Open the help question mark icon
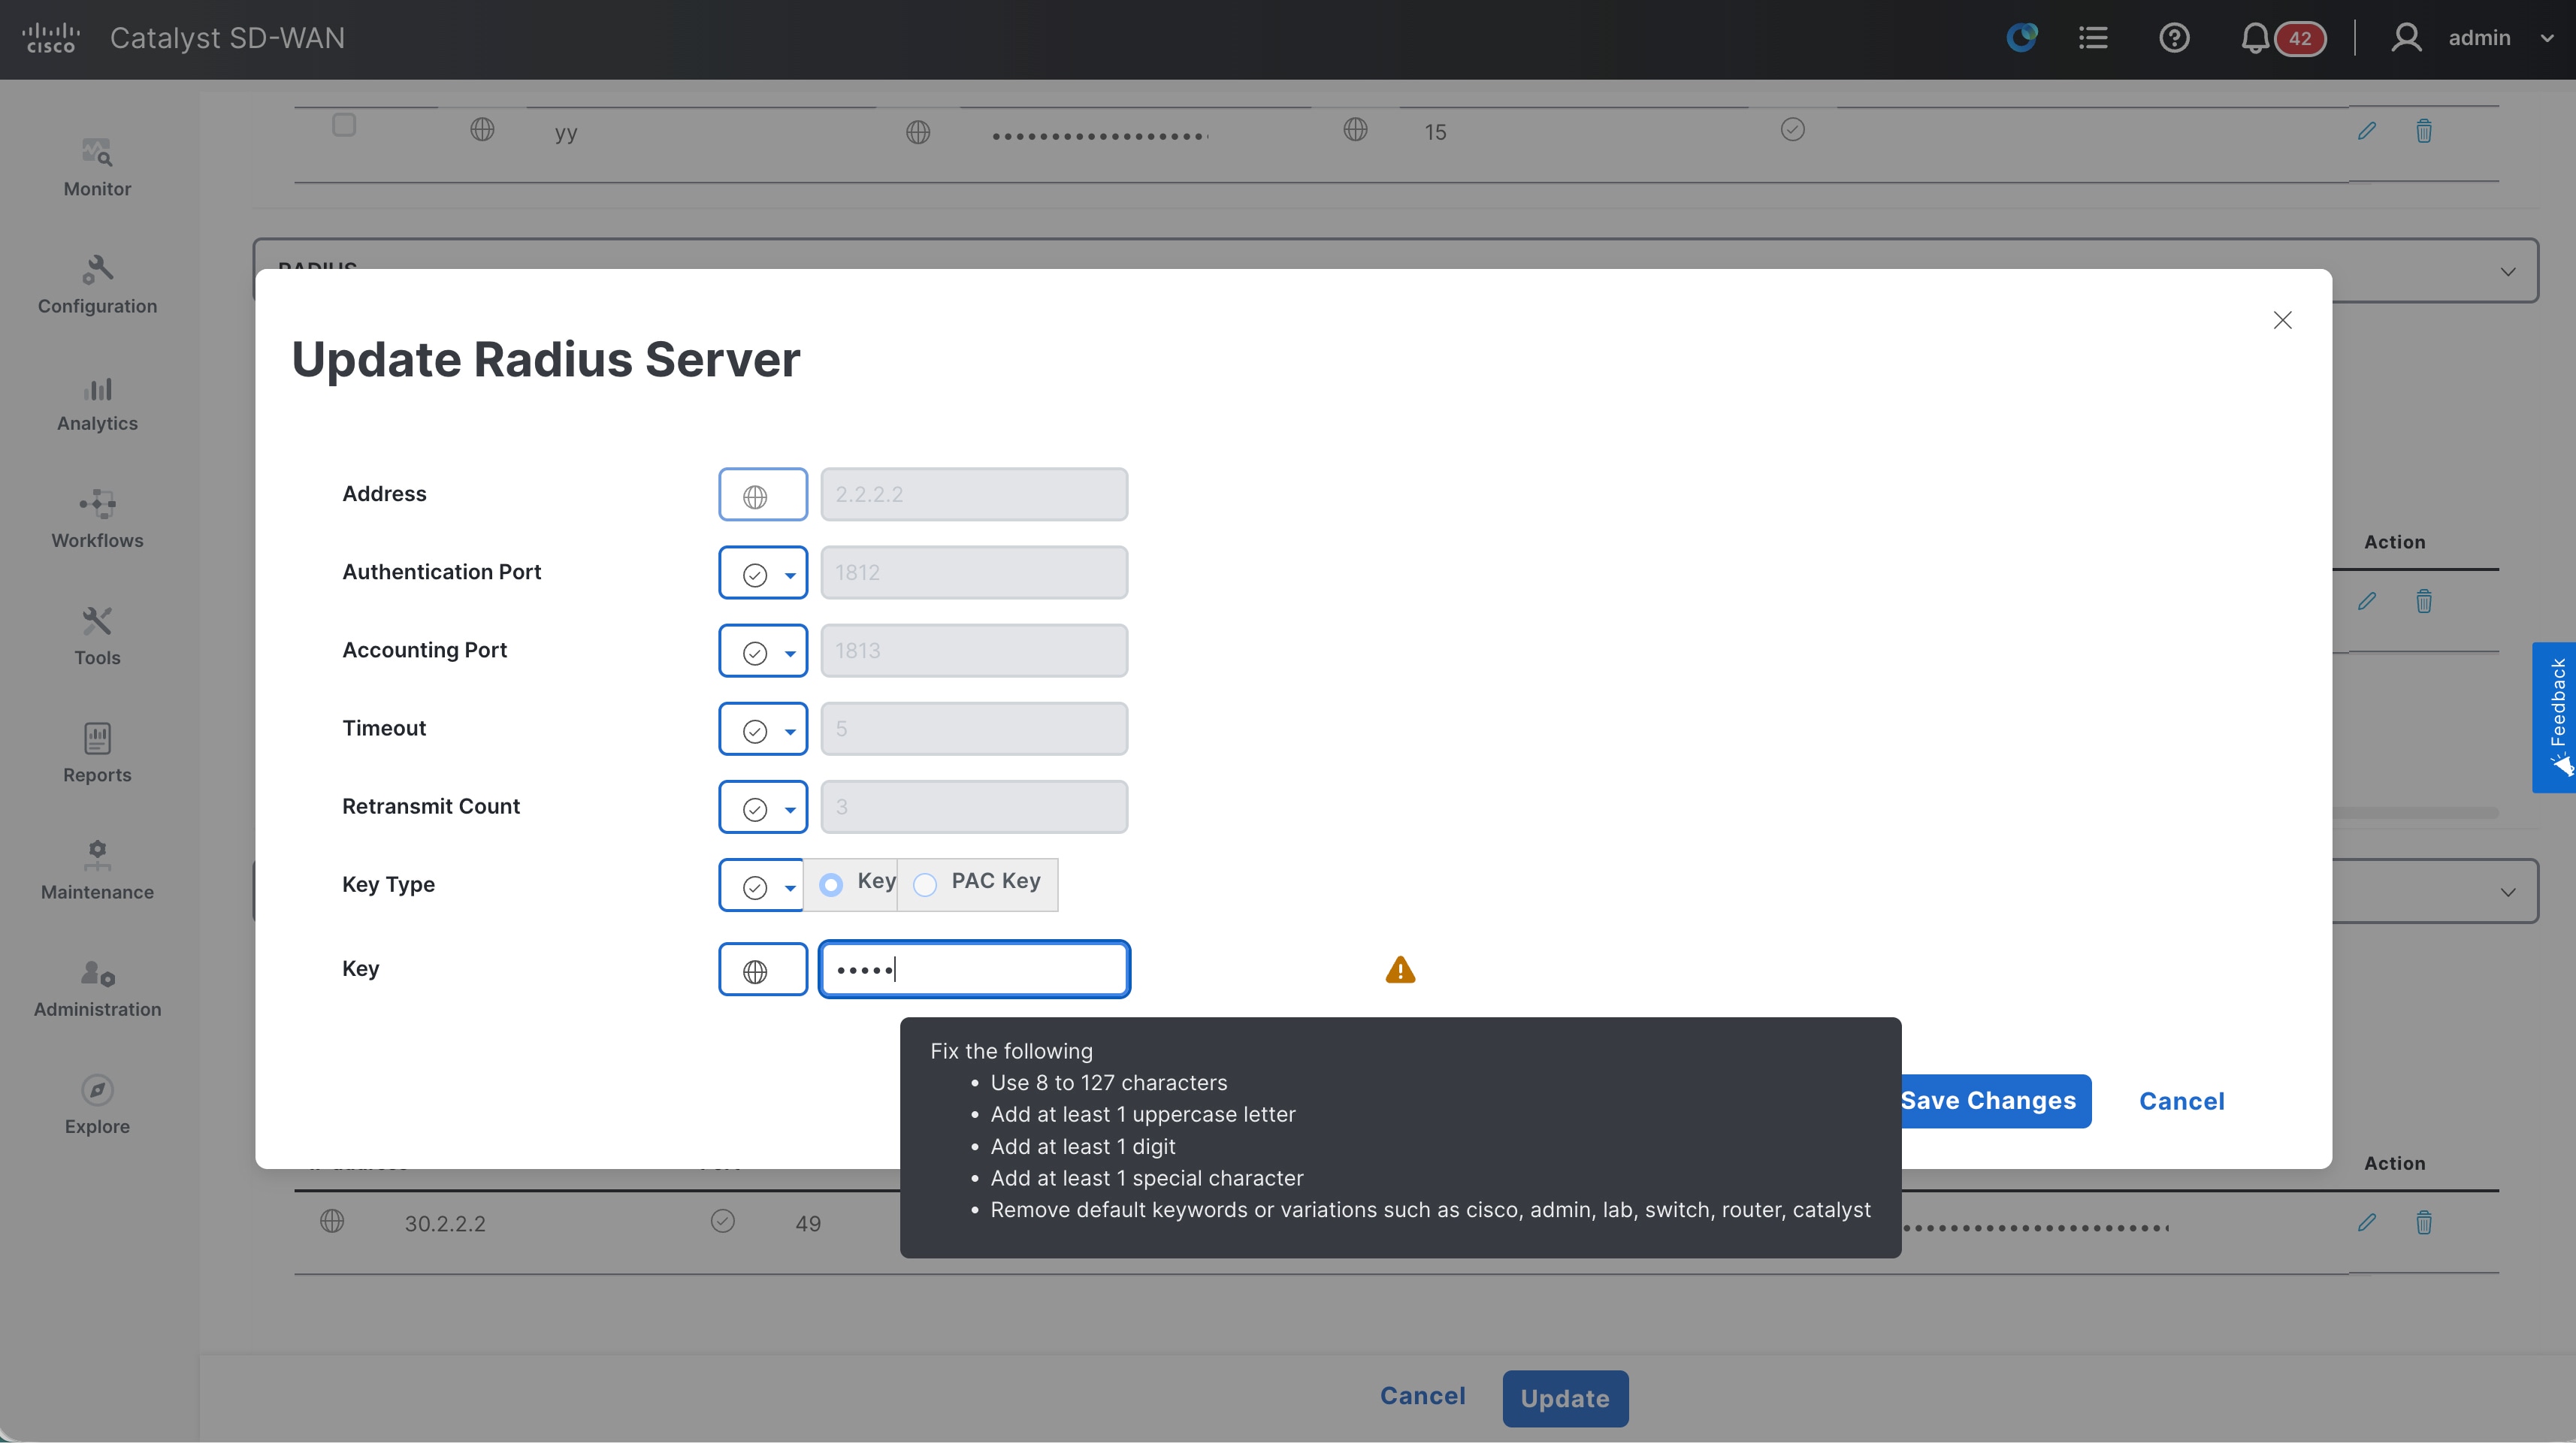The image size is (2576, 1444). point(2174,38)
